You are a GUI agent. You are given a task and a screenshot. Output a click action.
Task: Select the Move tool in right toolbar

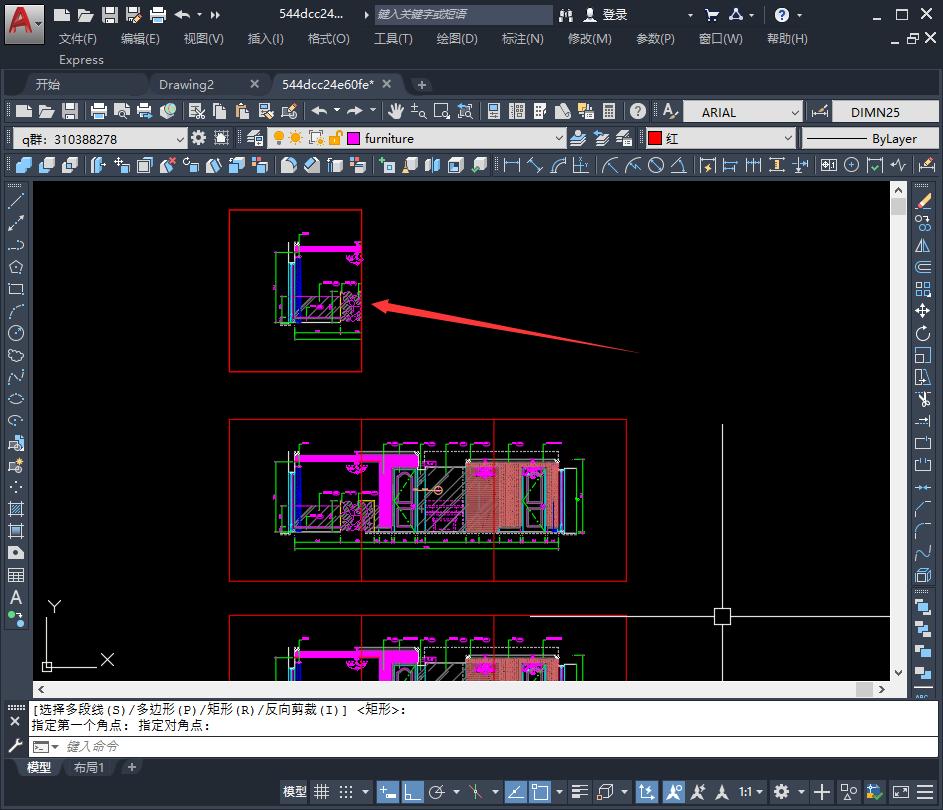[923, 311]
